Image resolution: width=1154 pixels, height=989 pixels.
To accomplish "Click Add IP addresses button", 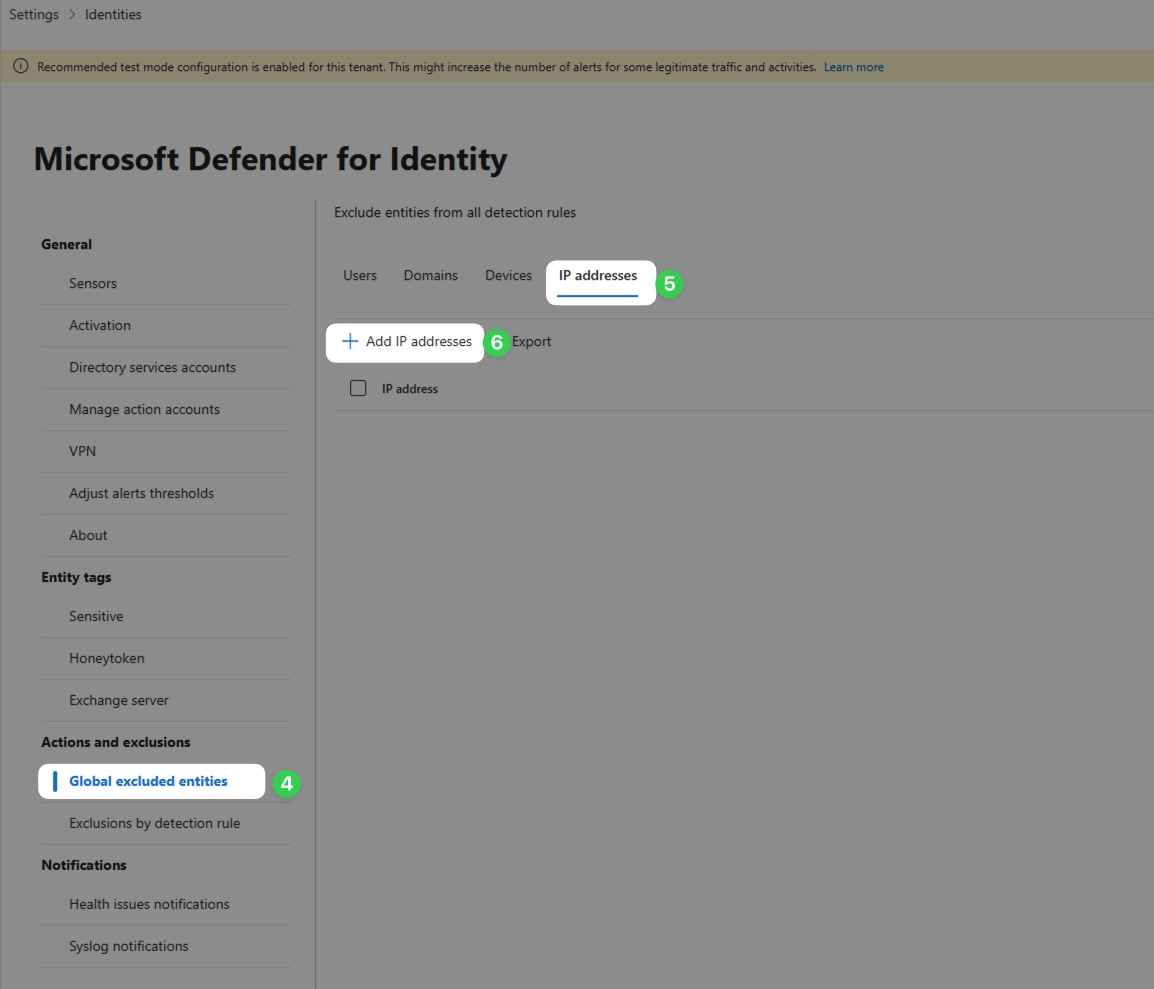I will coord(406,341).
